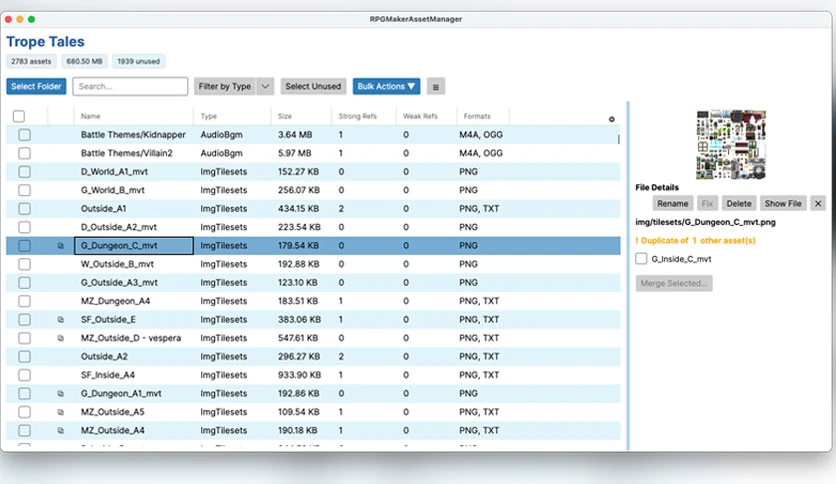836x484 pixels.
Task: Expand the Filter by Type dropdown arrow
Action: [265, 86]
